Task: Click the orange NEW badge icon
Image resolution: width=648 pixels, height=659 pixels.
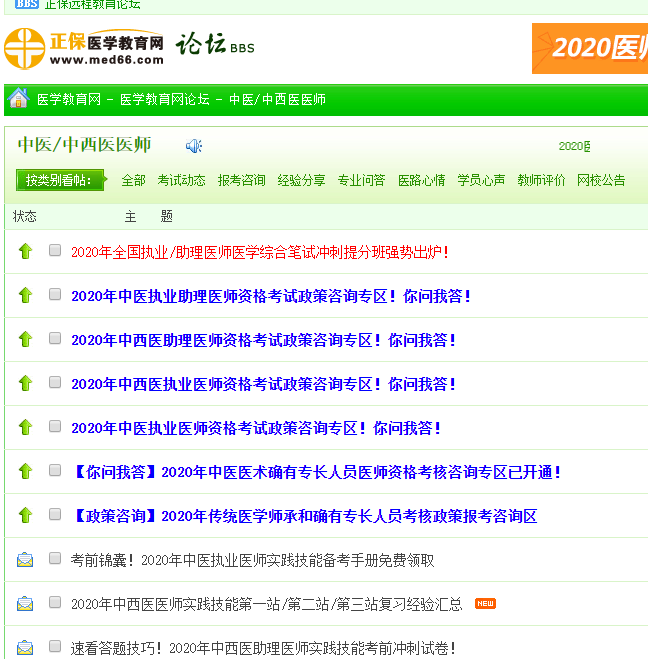Action: coord(485,603)
